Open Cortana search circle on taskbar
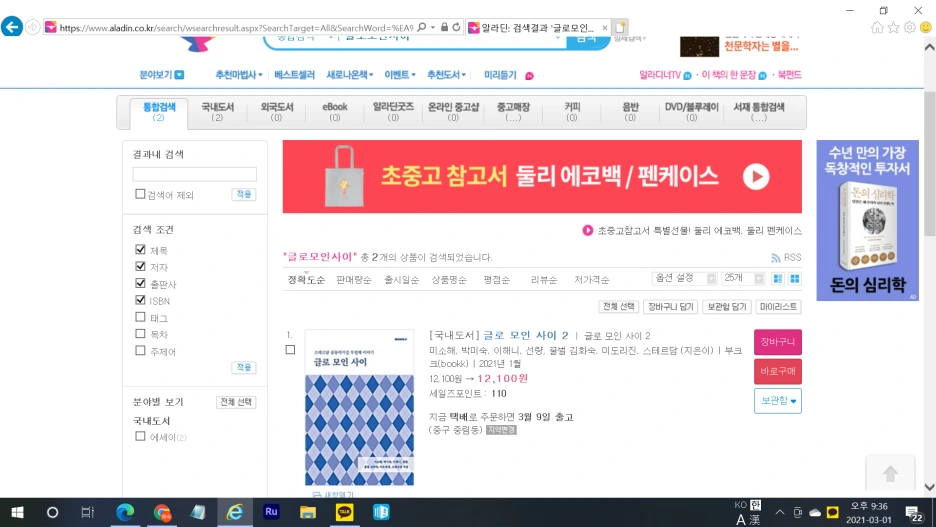 point(53,512)
